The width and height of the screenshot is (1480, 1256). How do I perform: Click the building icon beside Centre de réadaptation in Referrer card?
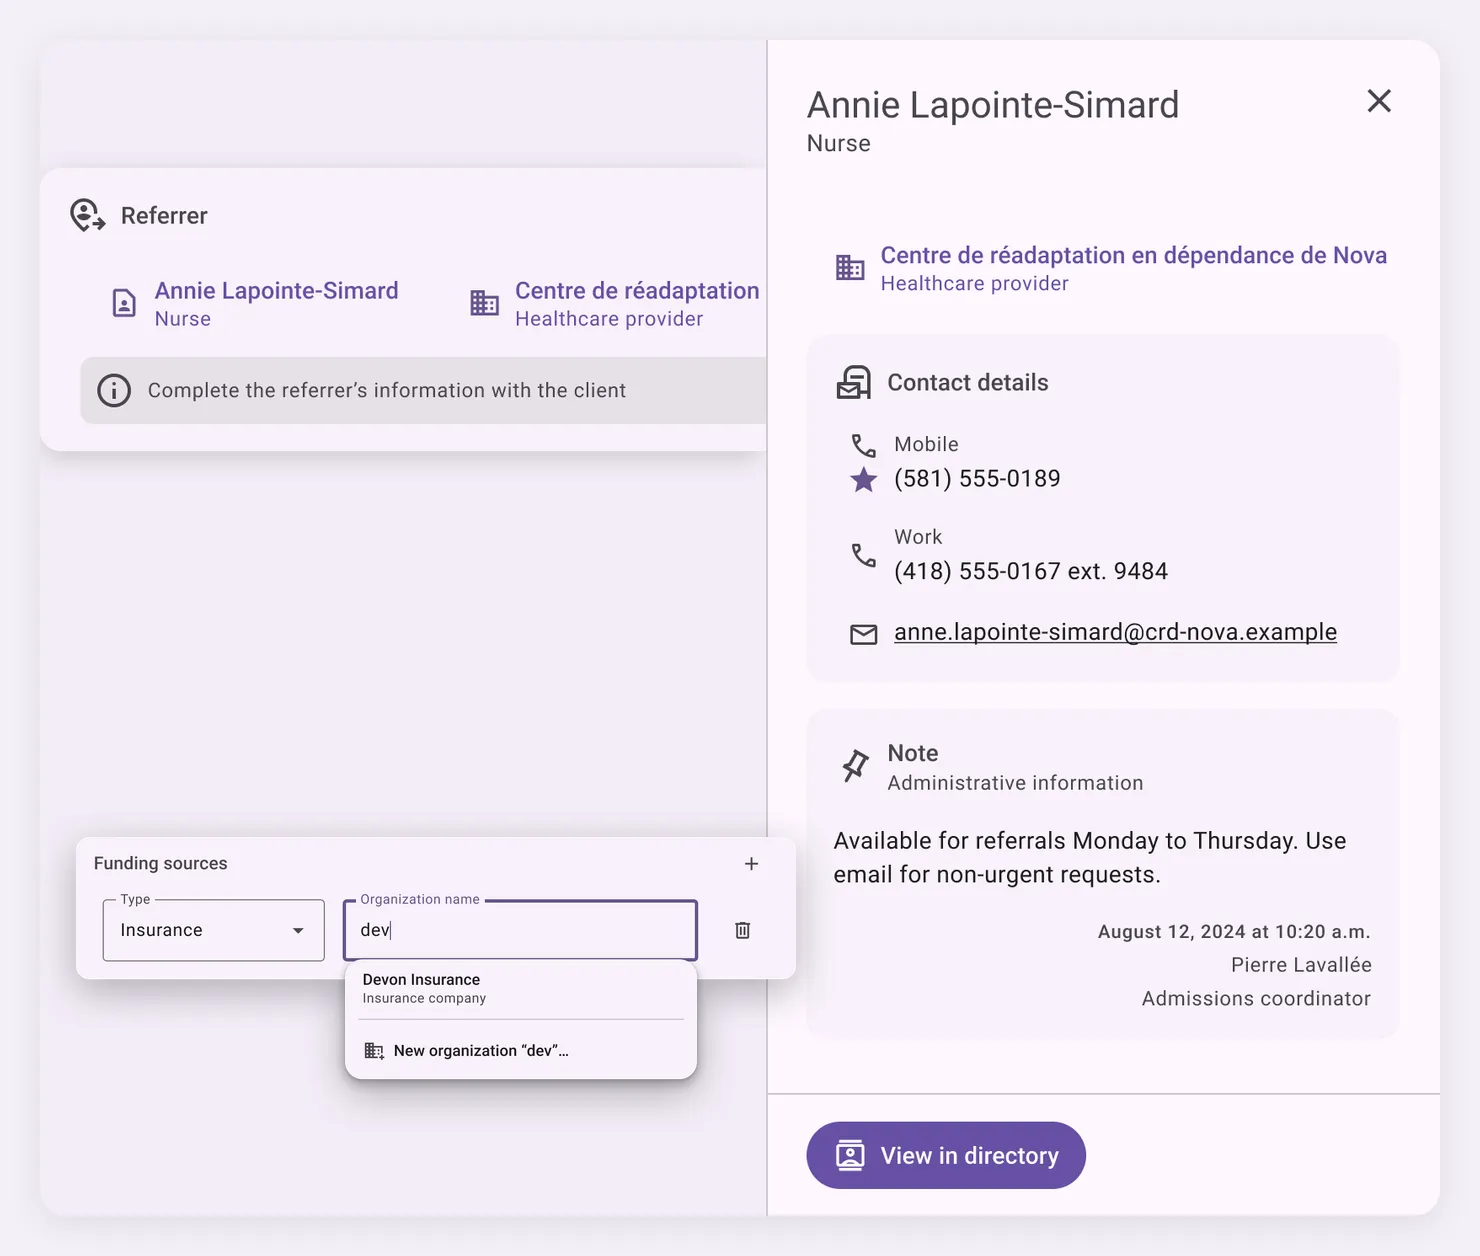click(x=484, y=303)
